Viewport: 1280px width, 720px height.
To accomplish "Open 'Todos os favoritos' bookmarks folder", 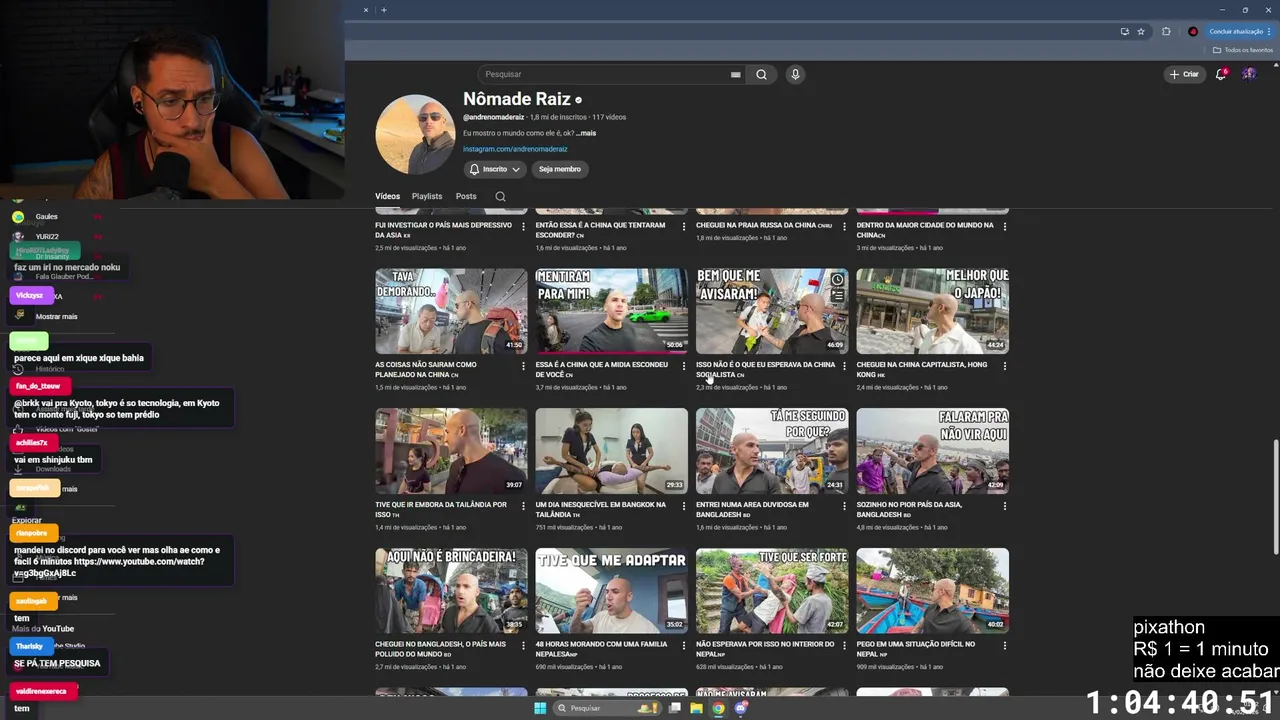I will pyautogui.click(x=1243, y=50).
